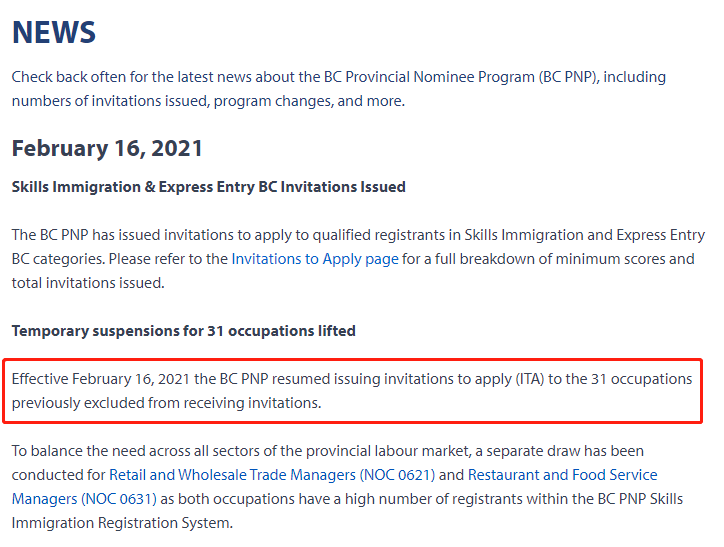Click the 'total invitations issued.' line
724x547 pixels.
(x=88, y=283)
